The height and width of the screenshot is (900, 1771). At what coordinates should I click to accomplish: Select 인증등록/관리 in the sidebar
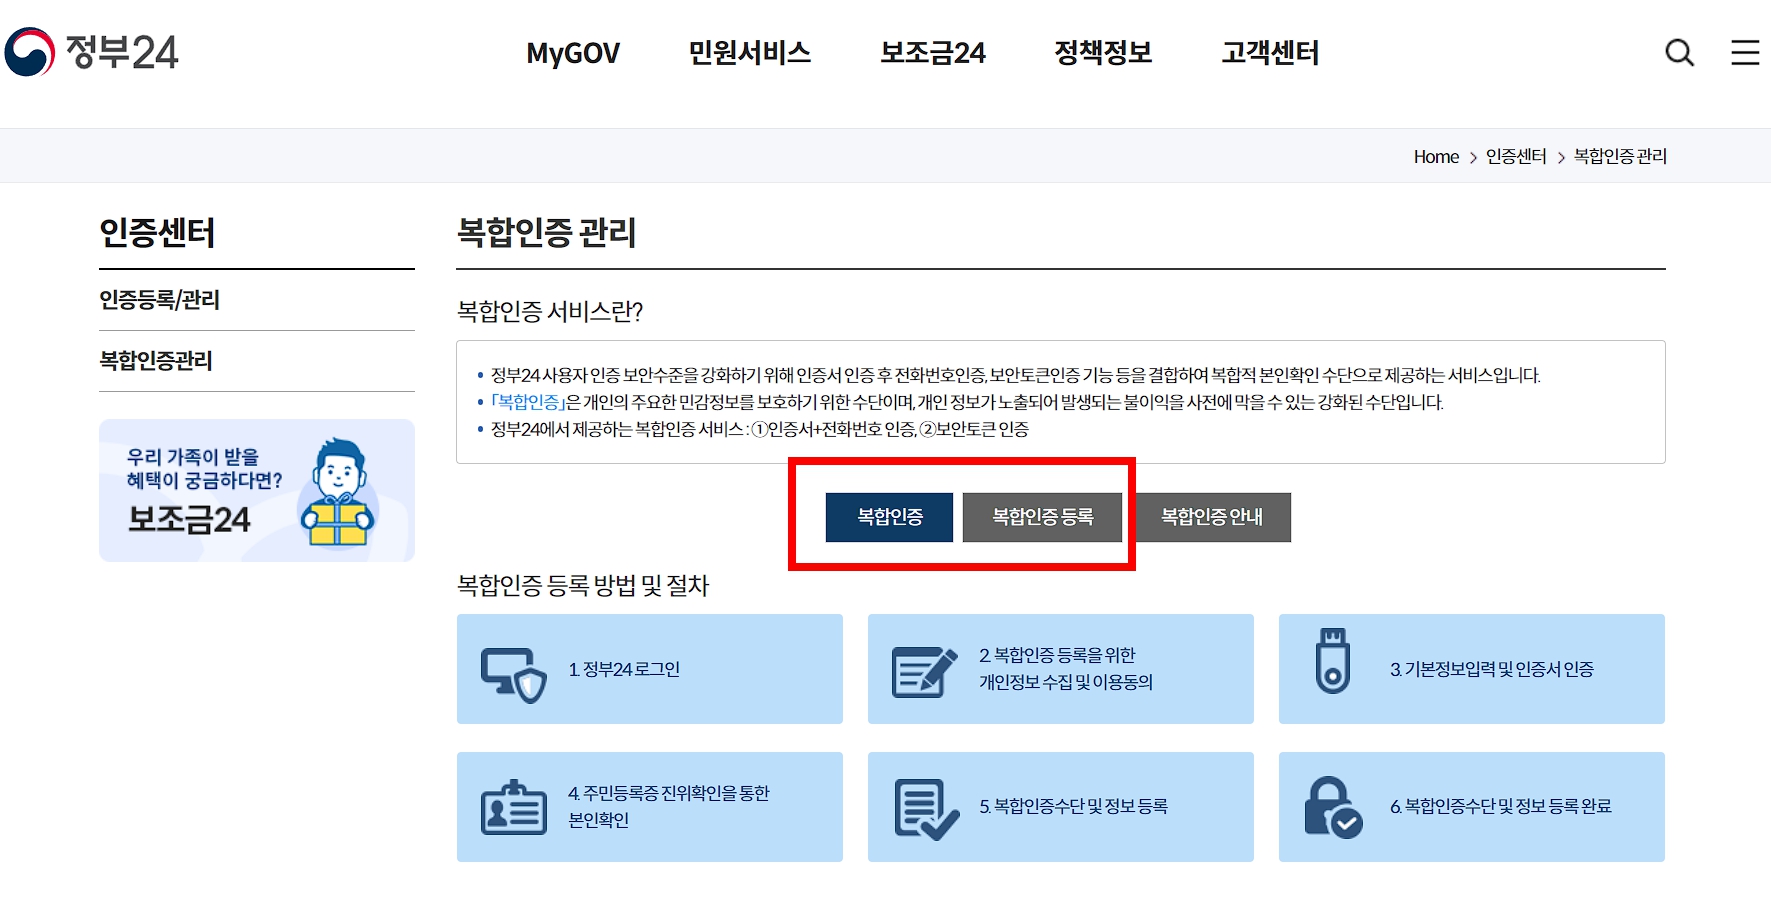click(x=160, y=300)
